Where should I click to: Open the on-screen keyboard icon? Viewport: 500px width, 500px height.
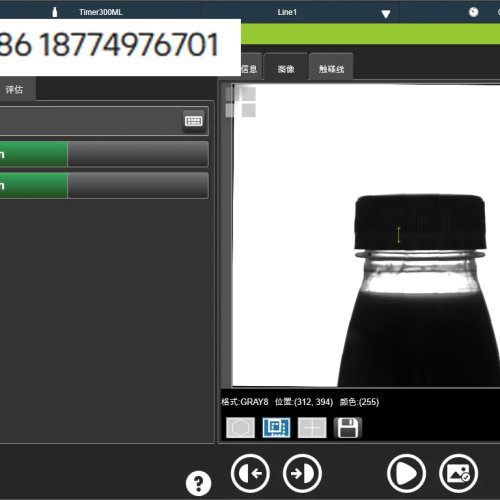194,121
